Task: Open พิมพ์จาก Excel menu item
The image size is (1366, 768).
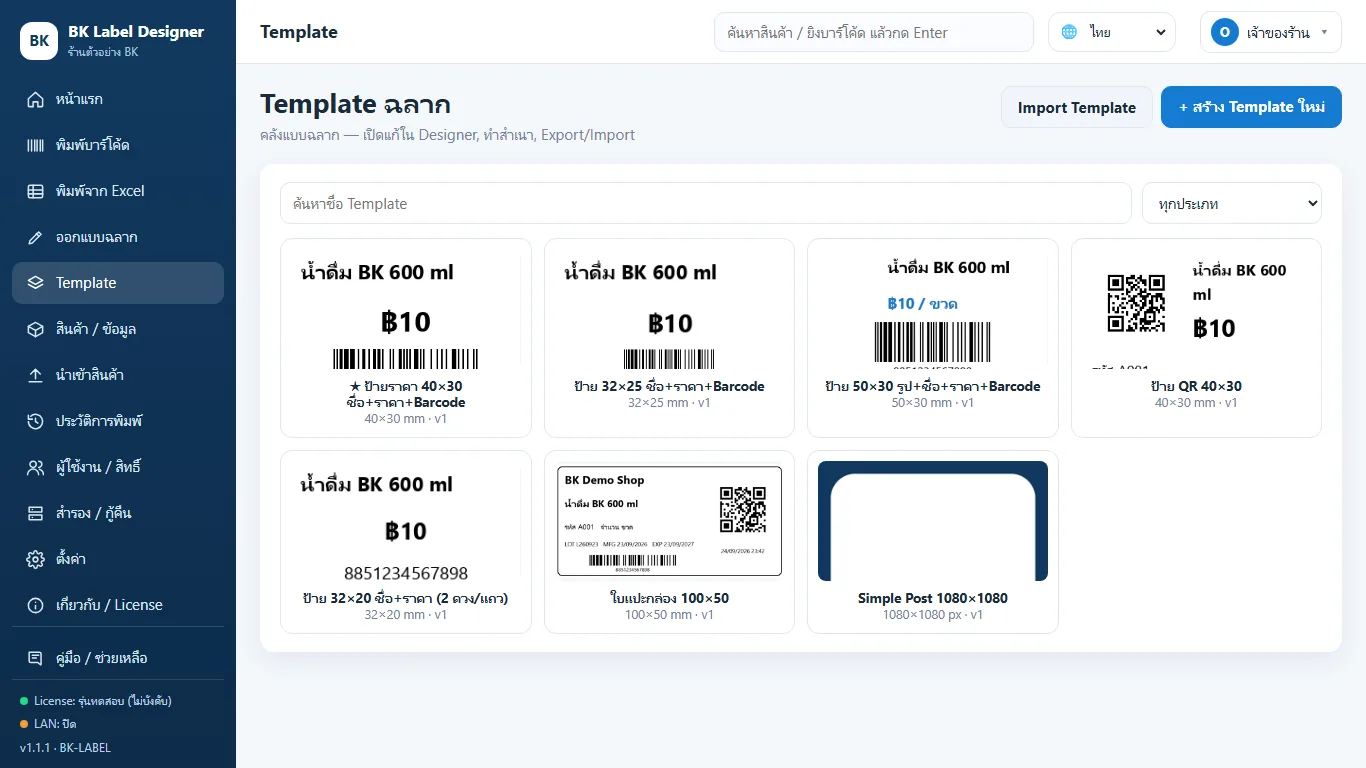Action: tap(118, 191)
